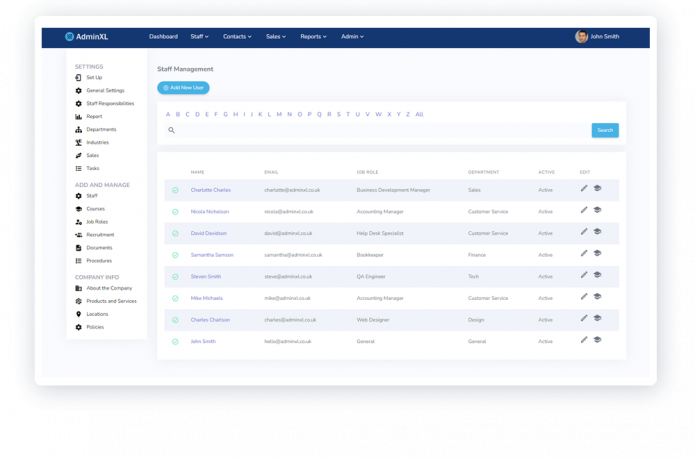The height and width of the screenshot is (457, 695).
Task: Click the graduation cap icon in John Smith's row
Action: click(597, 340)
